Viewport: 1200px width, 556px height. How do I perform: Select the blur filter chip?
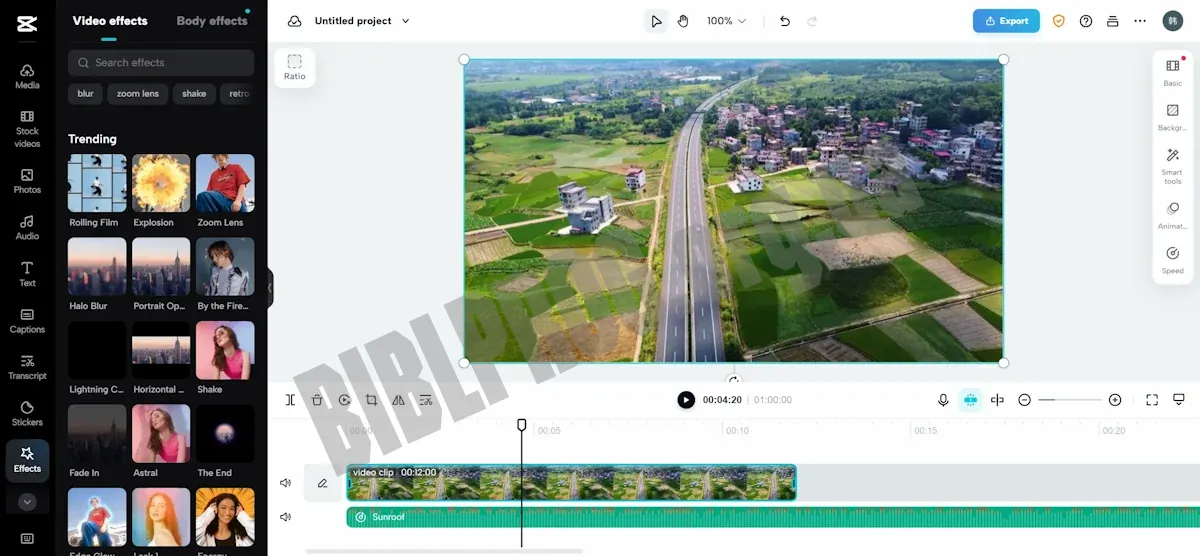pyautogui.click(x=85, y=94)
